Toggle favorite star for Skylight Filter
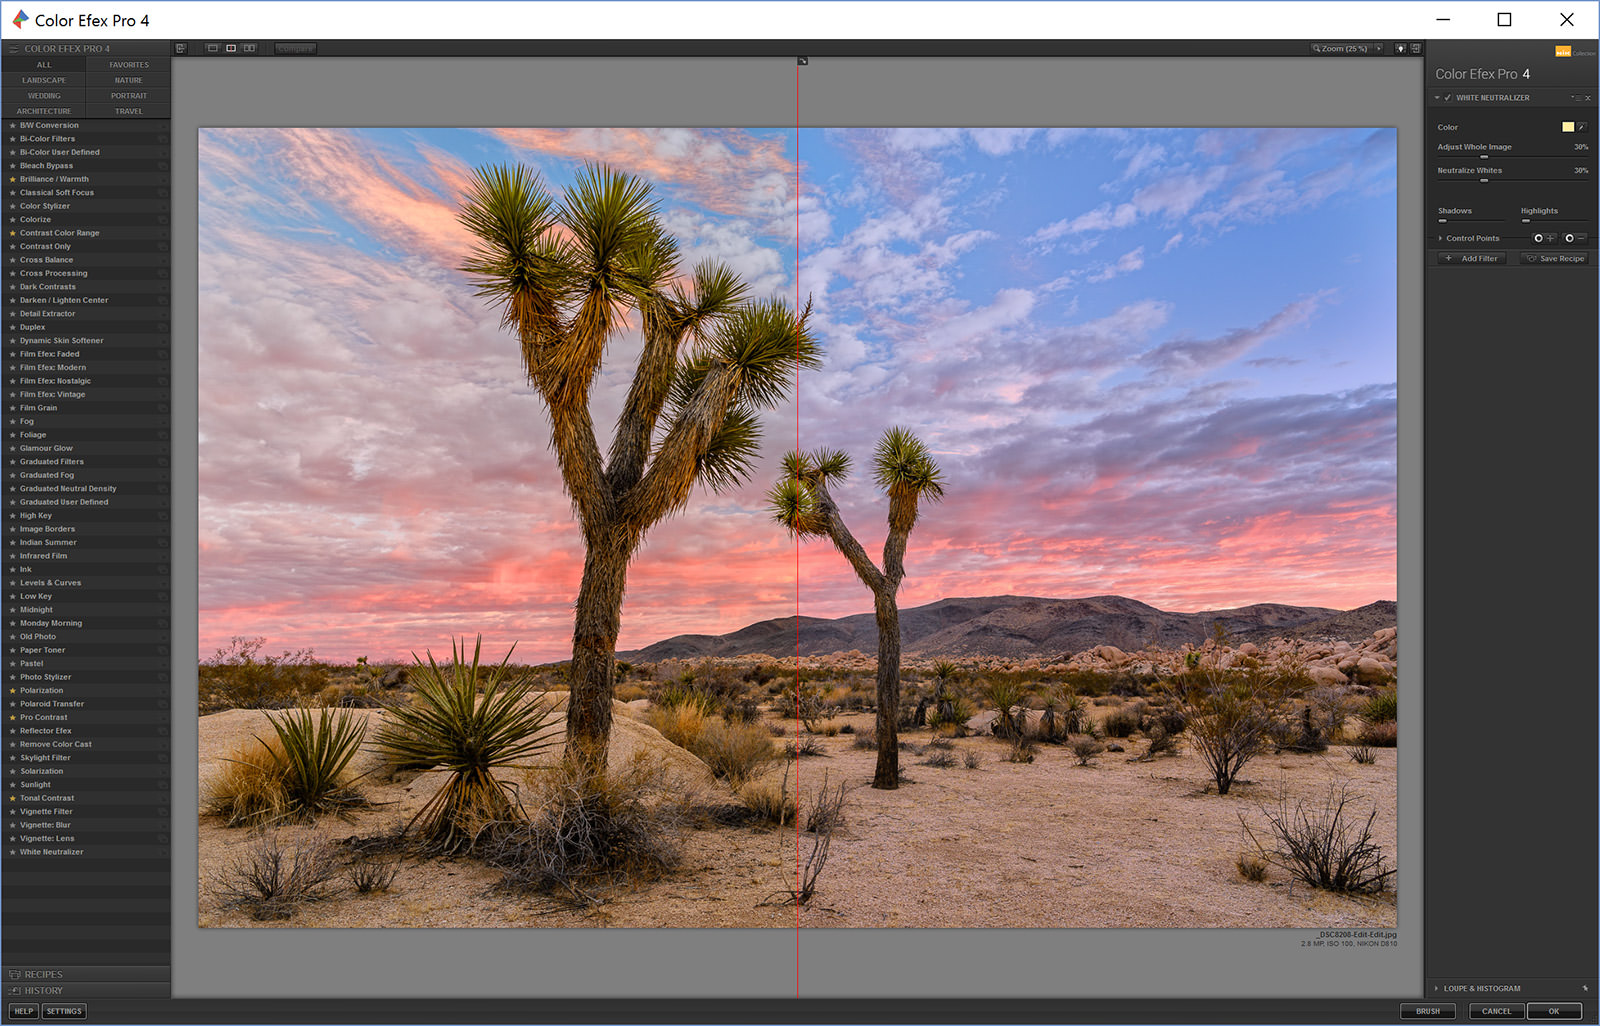Viewport: 1600px width, 1026px height. [12, 758]
